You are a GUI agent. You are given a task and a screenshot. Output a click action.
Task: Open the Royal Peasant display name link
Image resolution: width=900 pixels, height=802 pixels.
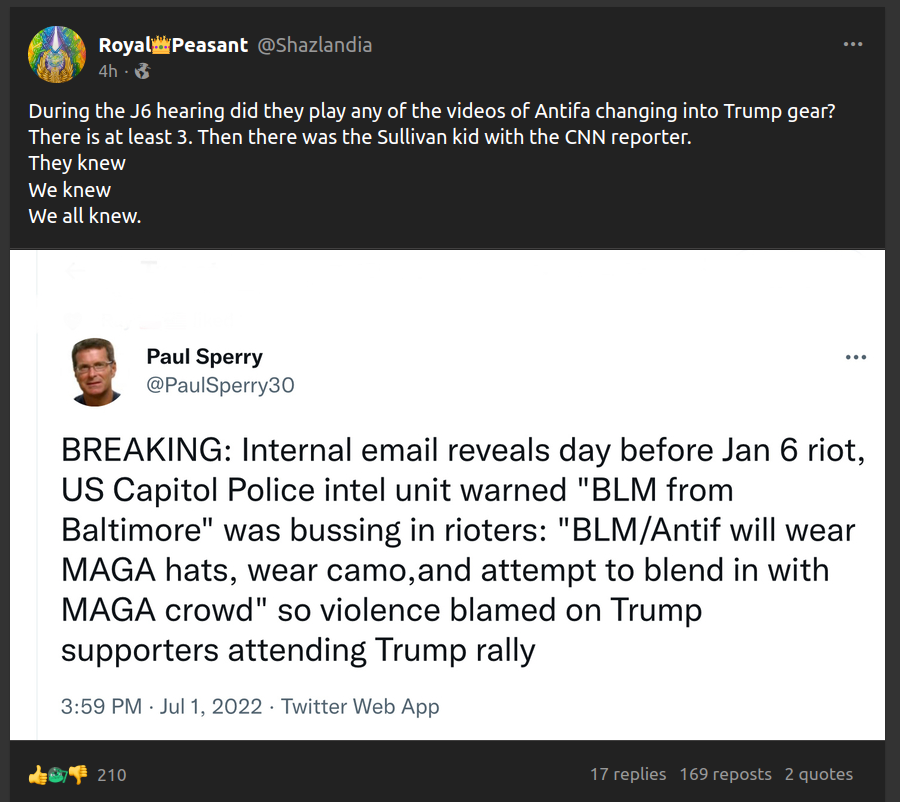172,45
